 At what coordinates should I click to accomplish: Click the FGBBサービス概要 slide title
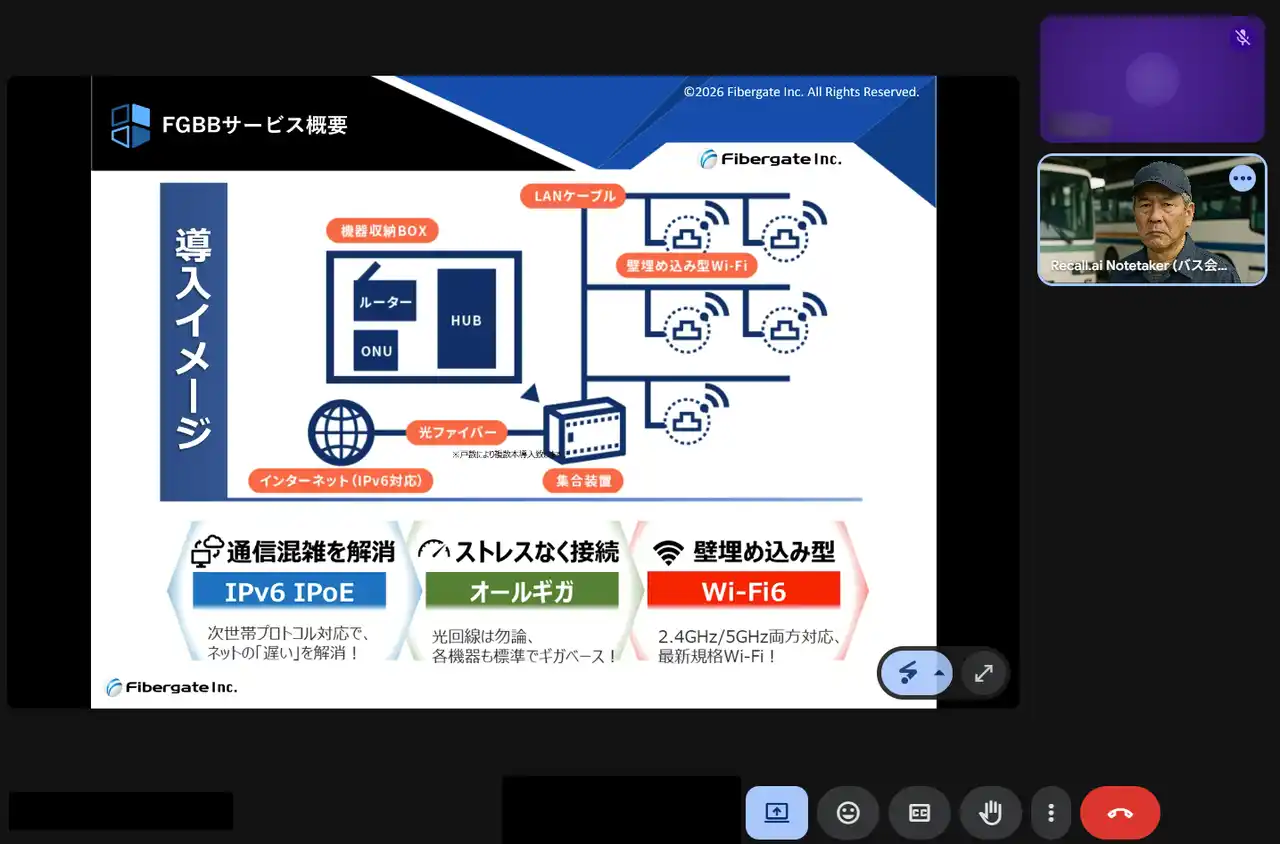(x=255, y=125)
